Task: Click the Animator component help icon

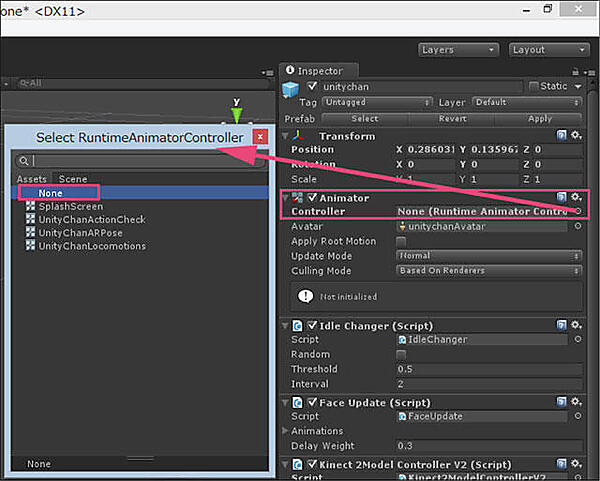Action: (x=561, y=198)
